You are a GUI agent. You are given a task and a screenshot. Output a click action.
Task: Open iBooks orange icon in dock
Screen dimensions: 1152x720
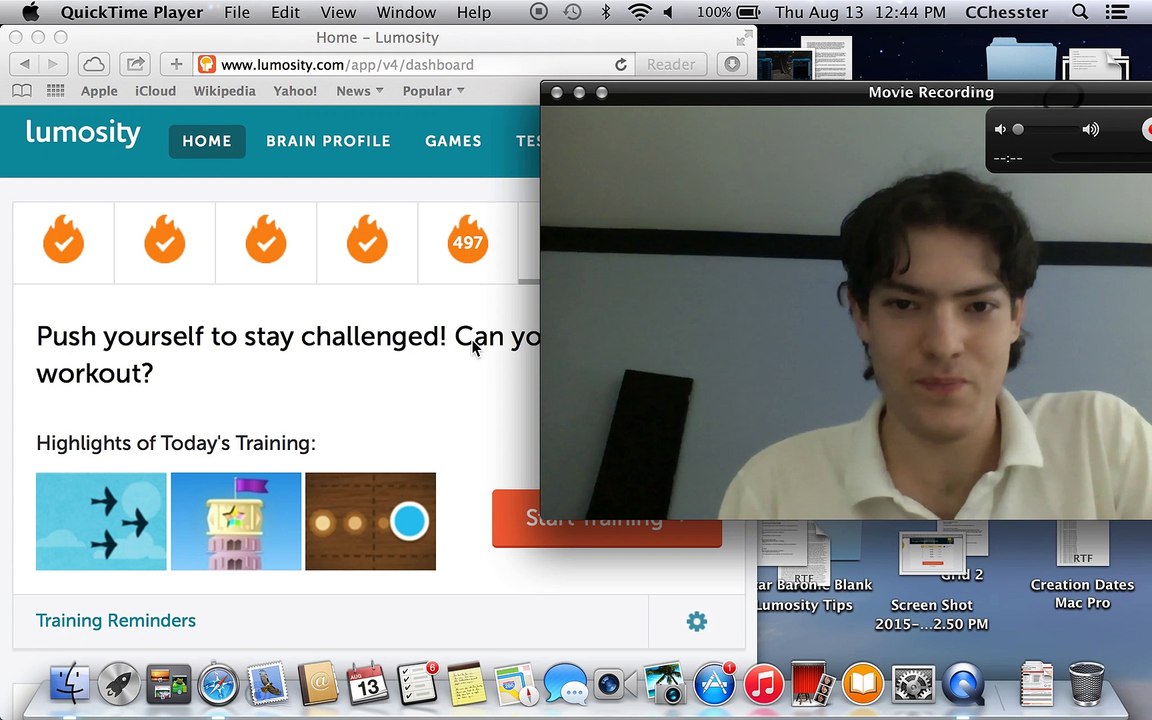click(863, 684)
